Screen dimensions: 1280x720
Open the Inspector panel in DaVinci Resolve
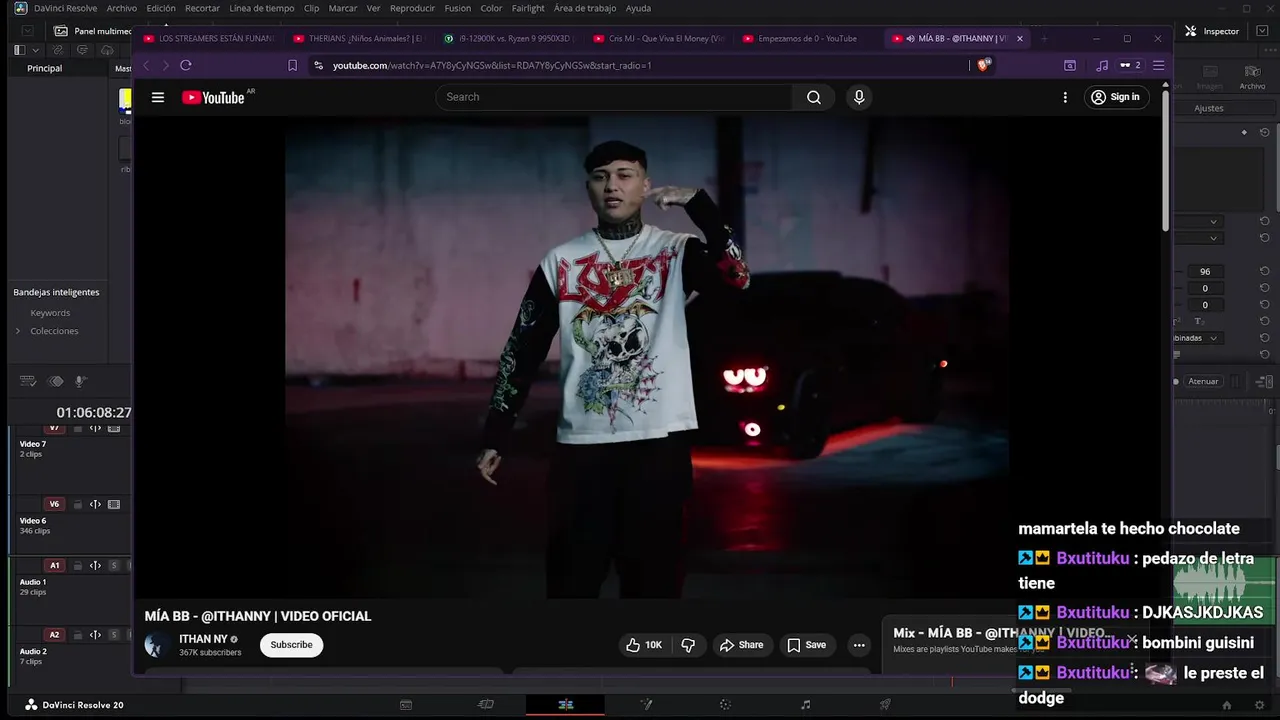1212,31
